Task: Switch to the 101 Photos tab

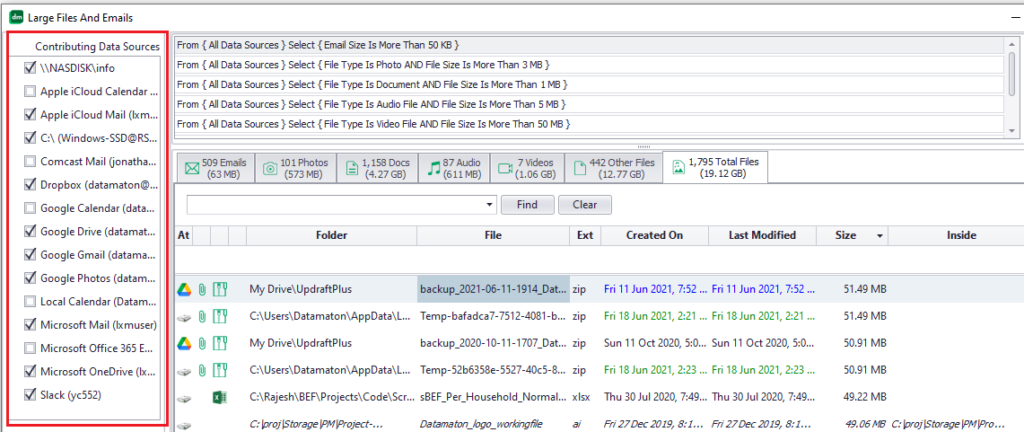Action: pos(295,168)
